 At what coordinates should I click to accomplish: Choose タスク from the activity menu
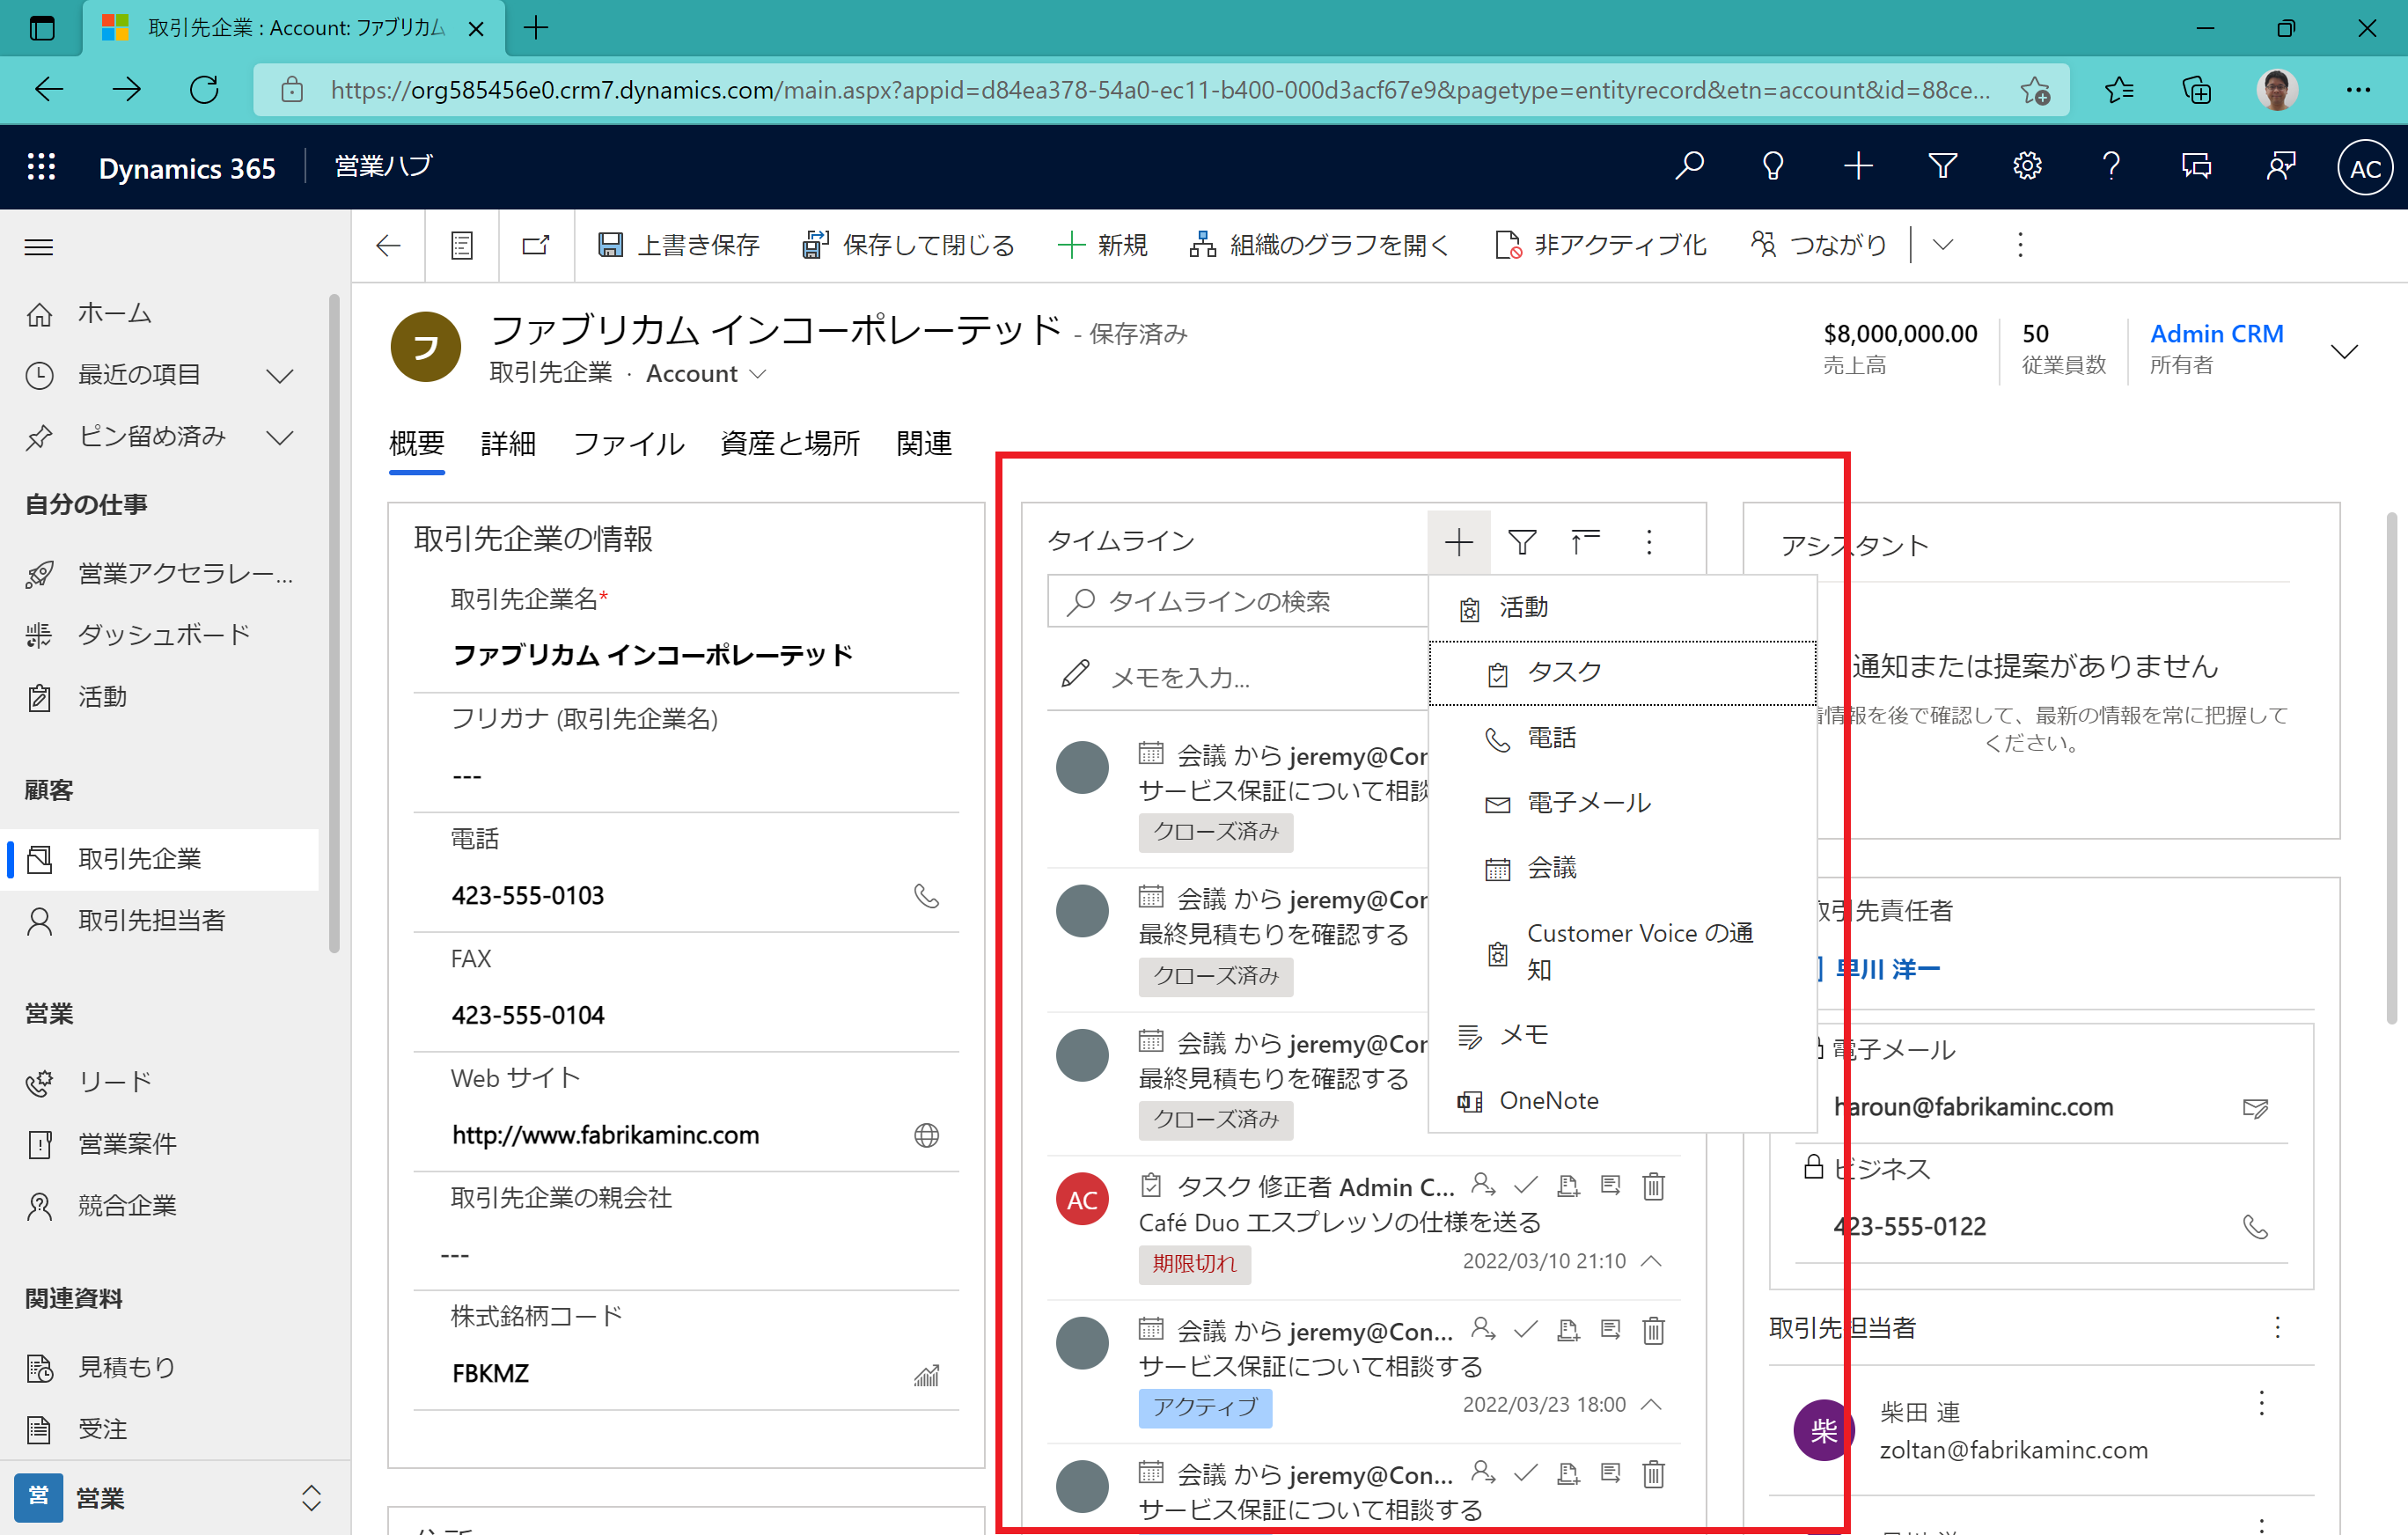tap(1622, 673)
